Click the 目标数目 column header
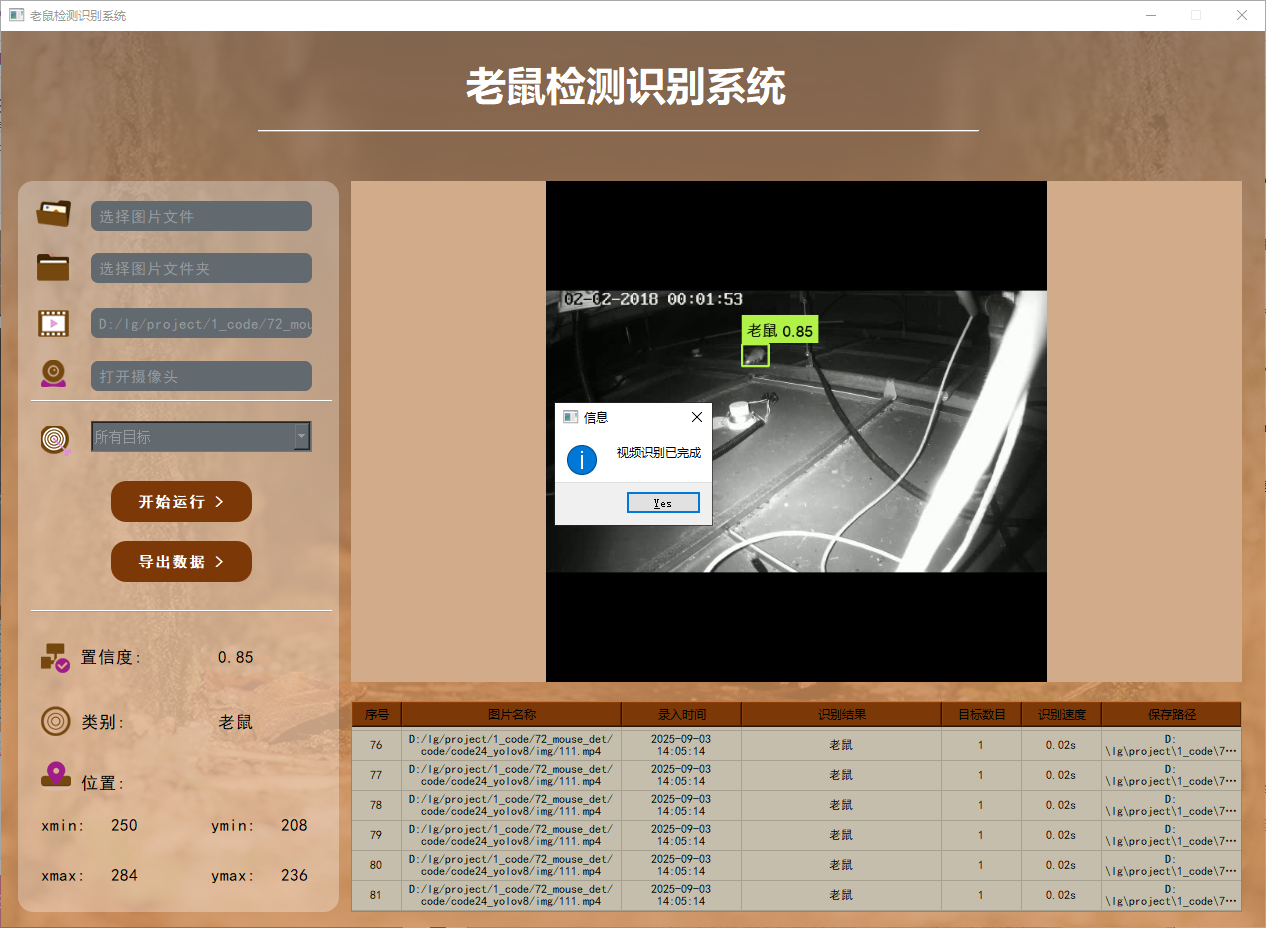1266x928 pixels. [982, 714]
